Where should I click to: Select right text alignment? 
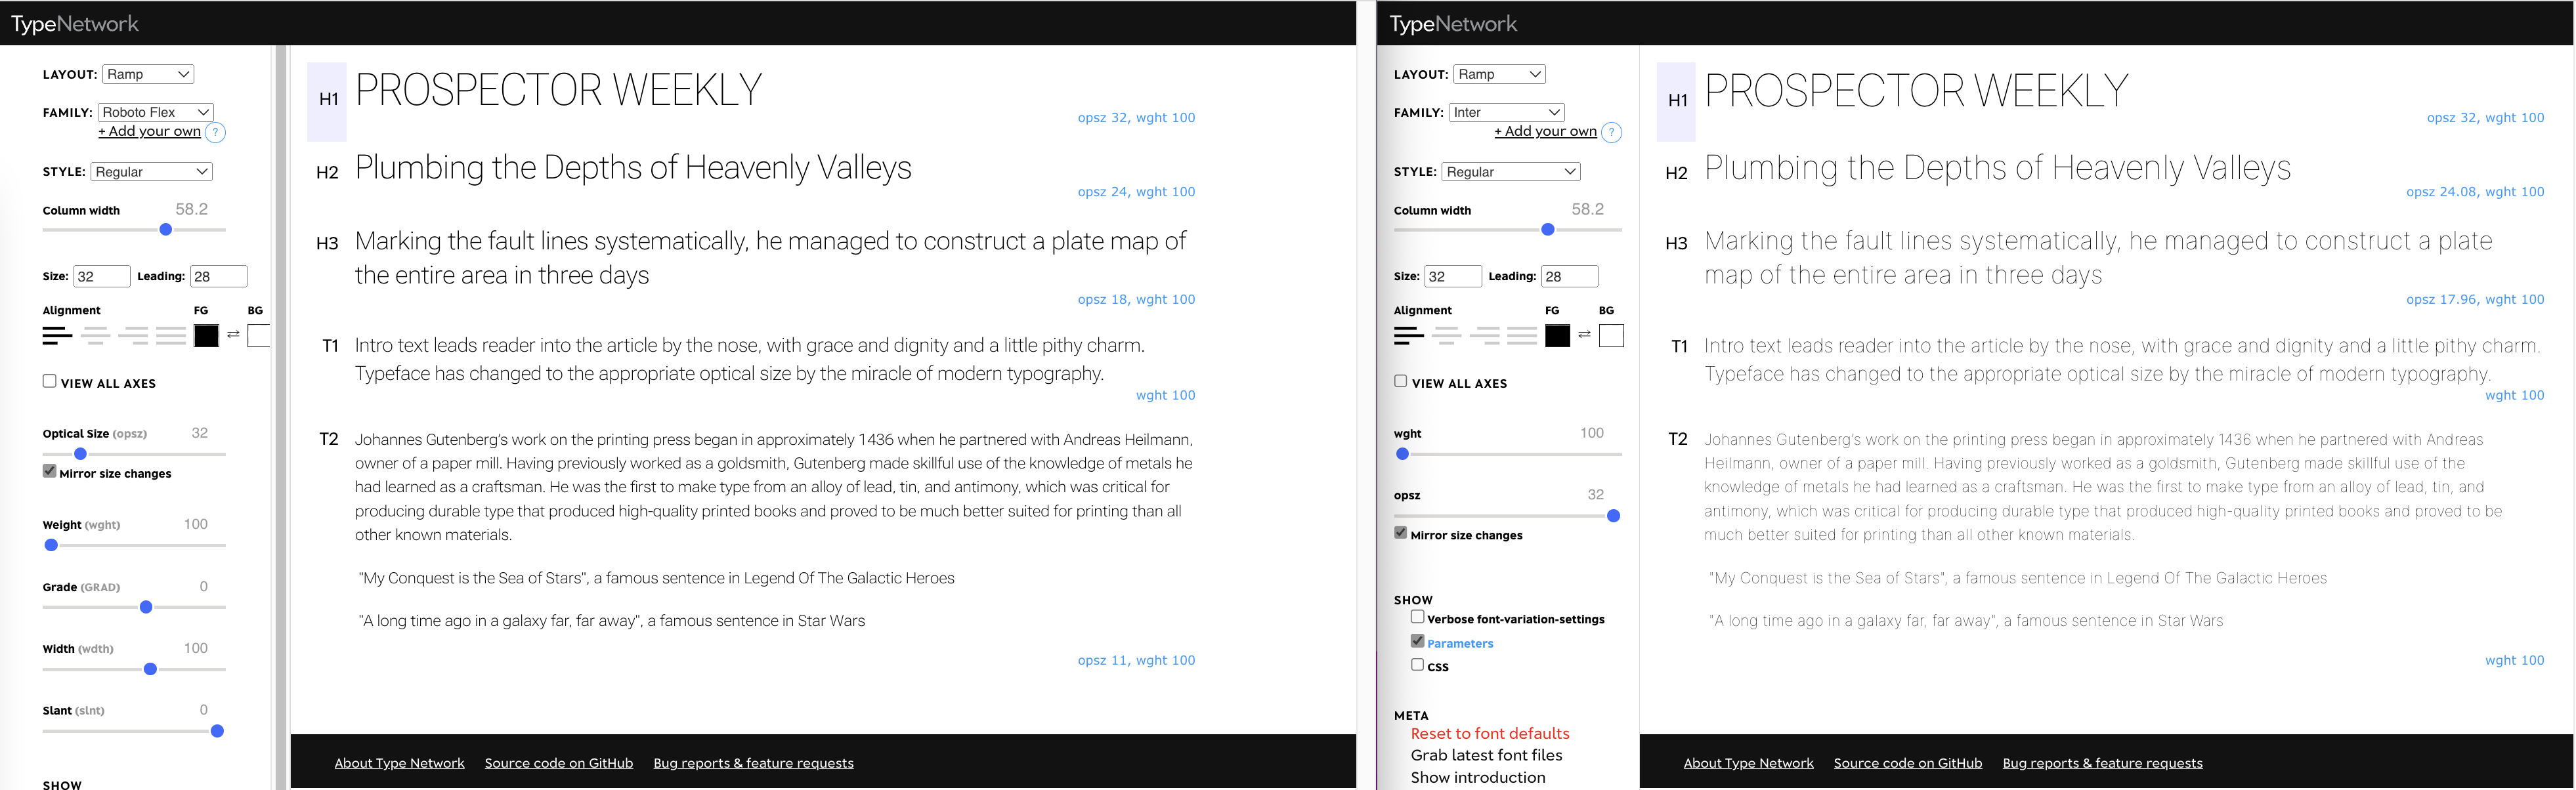133,336
